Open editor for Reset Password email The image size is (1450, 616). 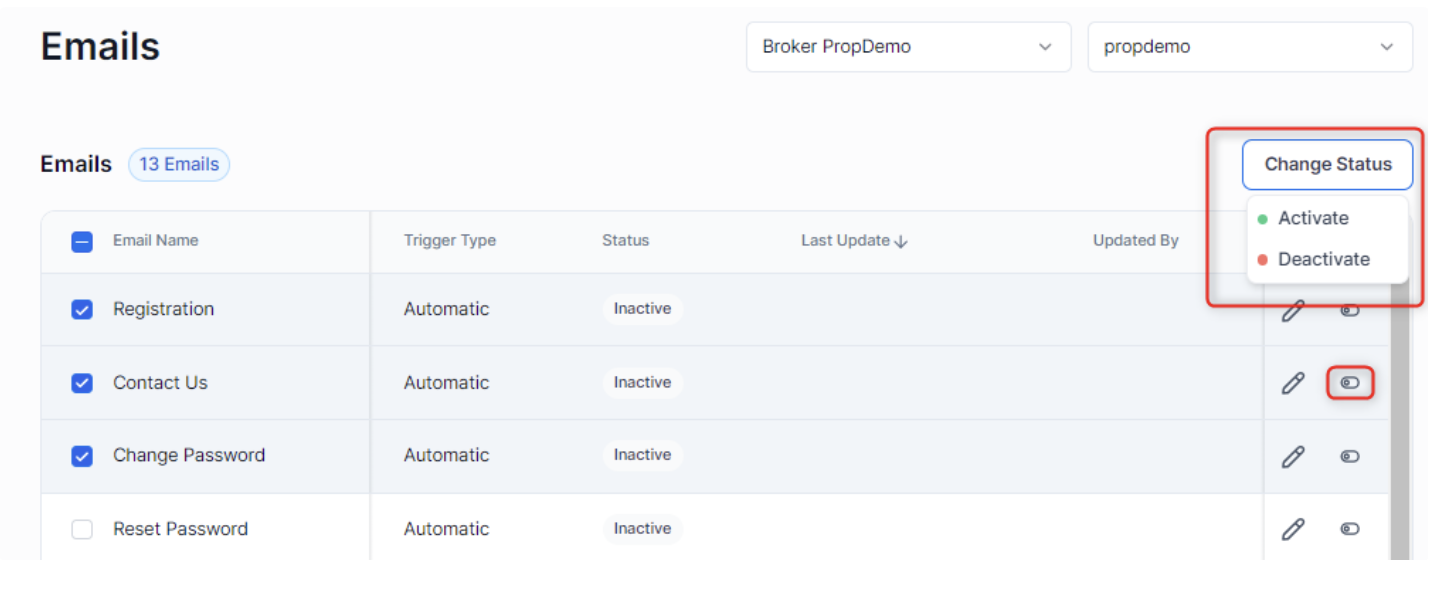[1293, 529]
